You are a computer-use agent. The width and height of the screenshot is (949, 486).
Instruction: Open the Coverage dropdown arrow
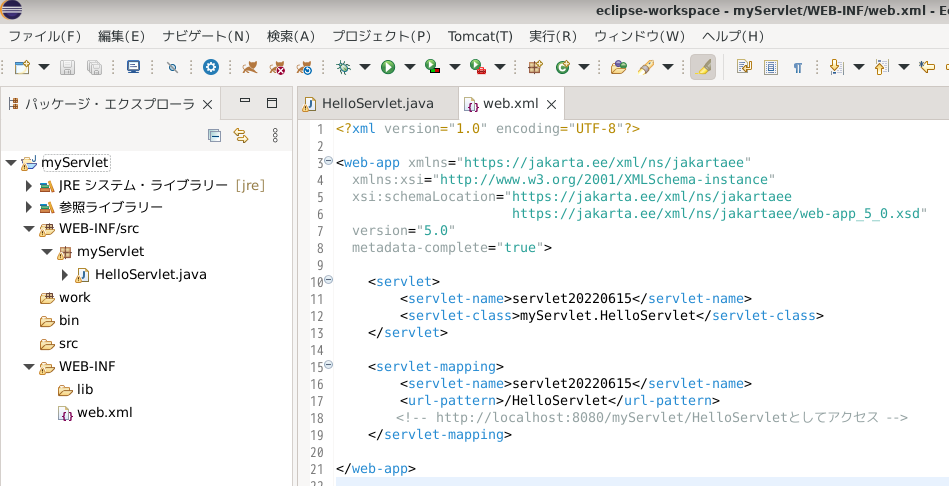tap(455, 67)
